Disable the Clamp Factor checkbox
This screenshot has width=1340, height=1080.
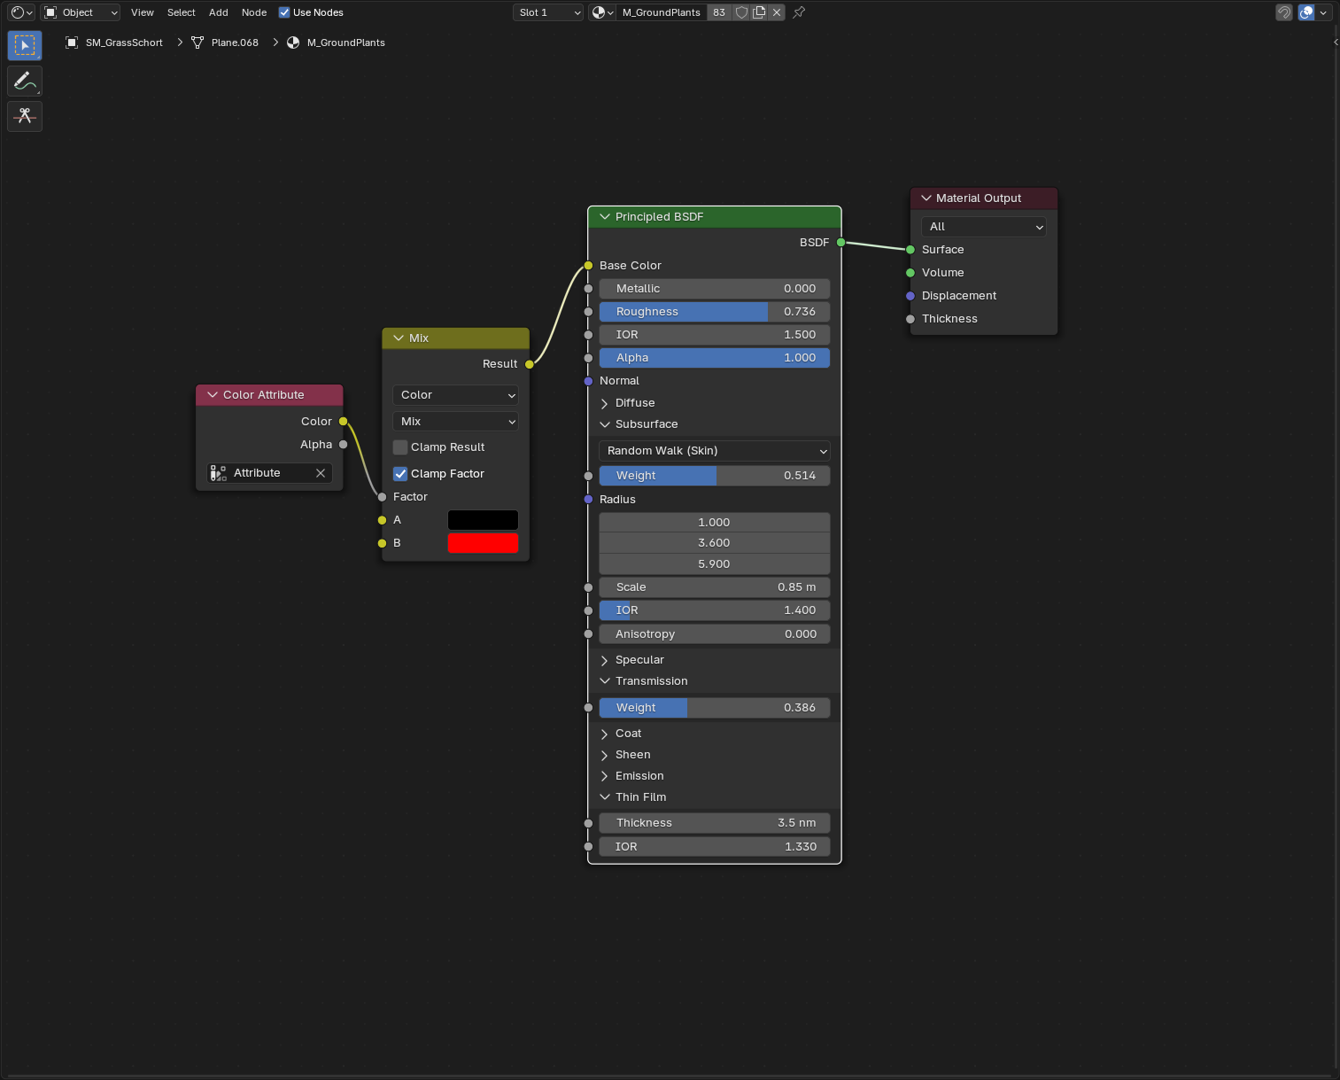[x=400, y=474]
